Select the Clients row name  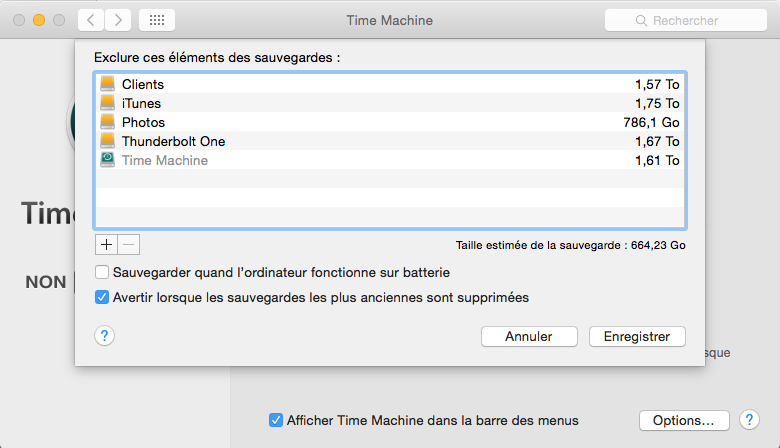click(143, 85)
